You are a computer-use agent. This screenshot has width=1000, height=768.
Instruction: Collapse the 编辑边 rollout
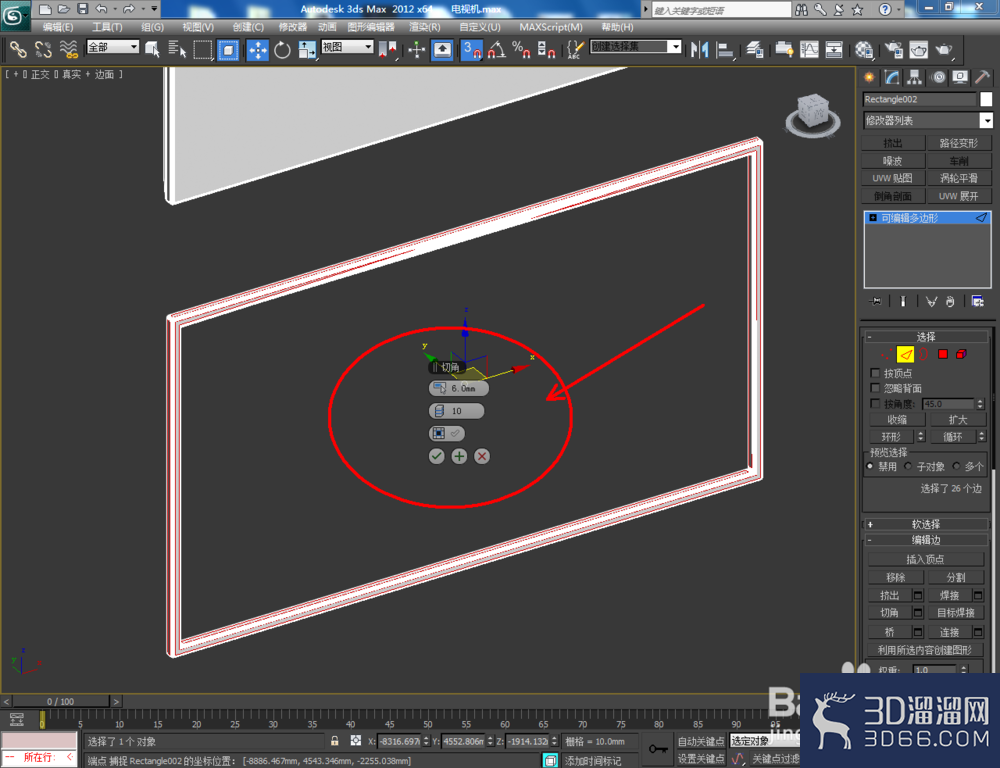926,540
